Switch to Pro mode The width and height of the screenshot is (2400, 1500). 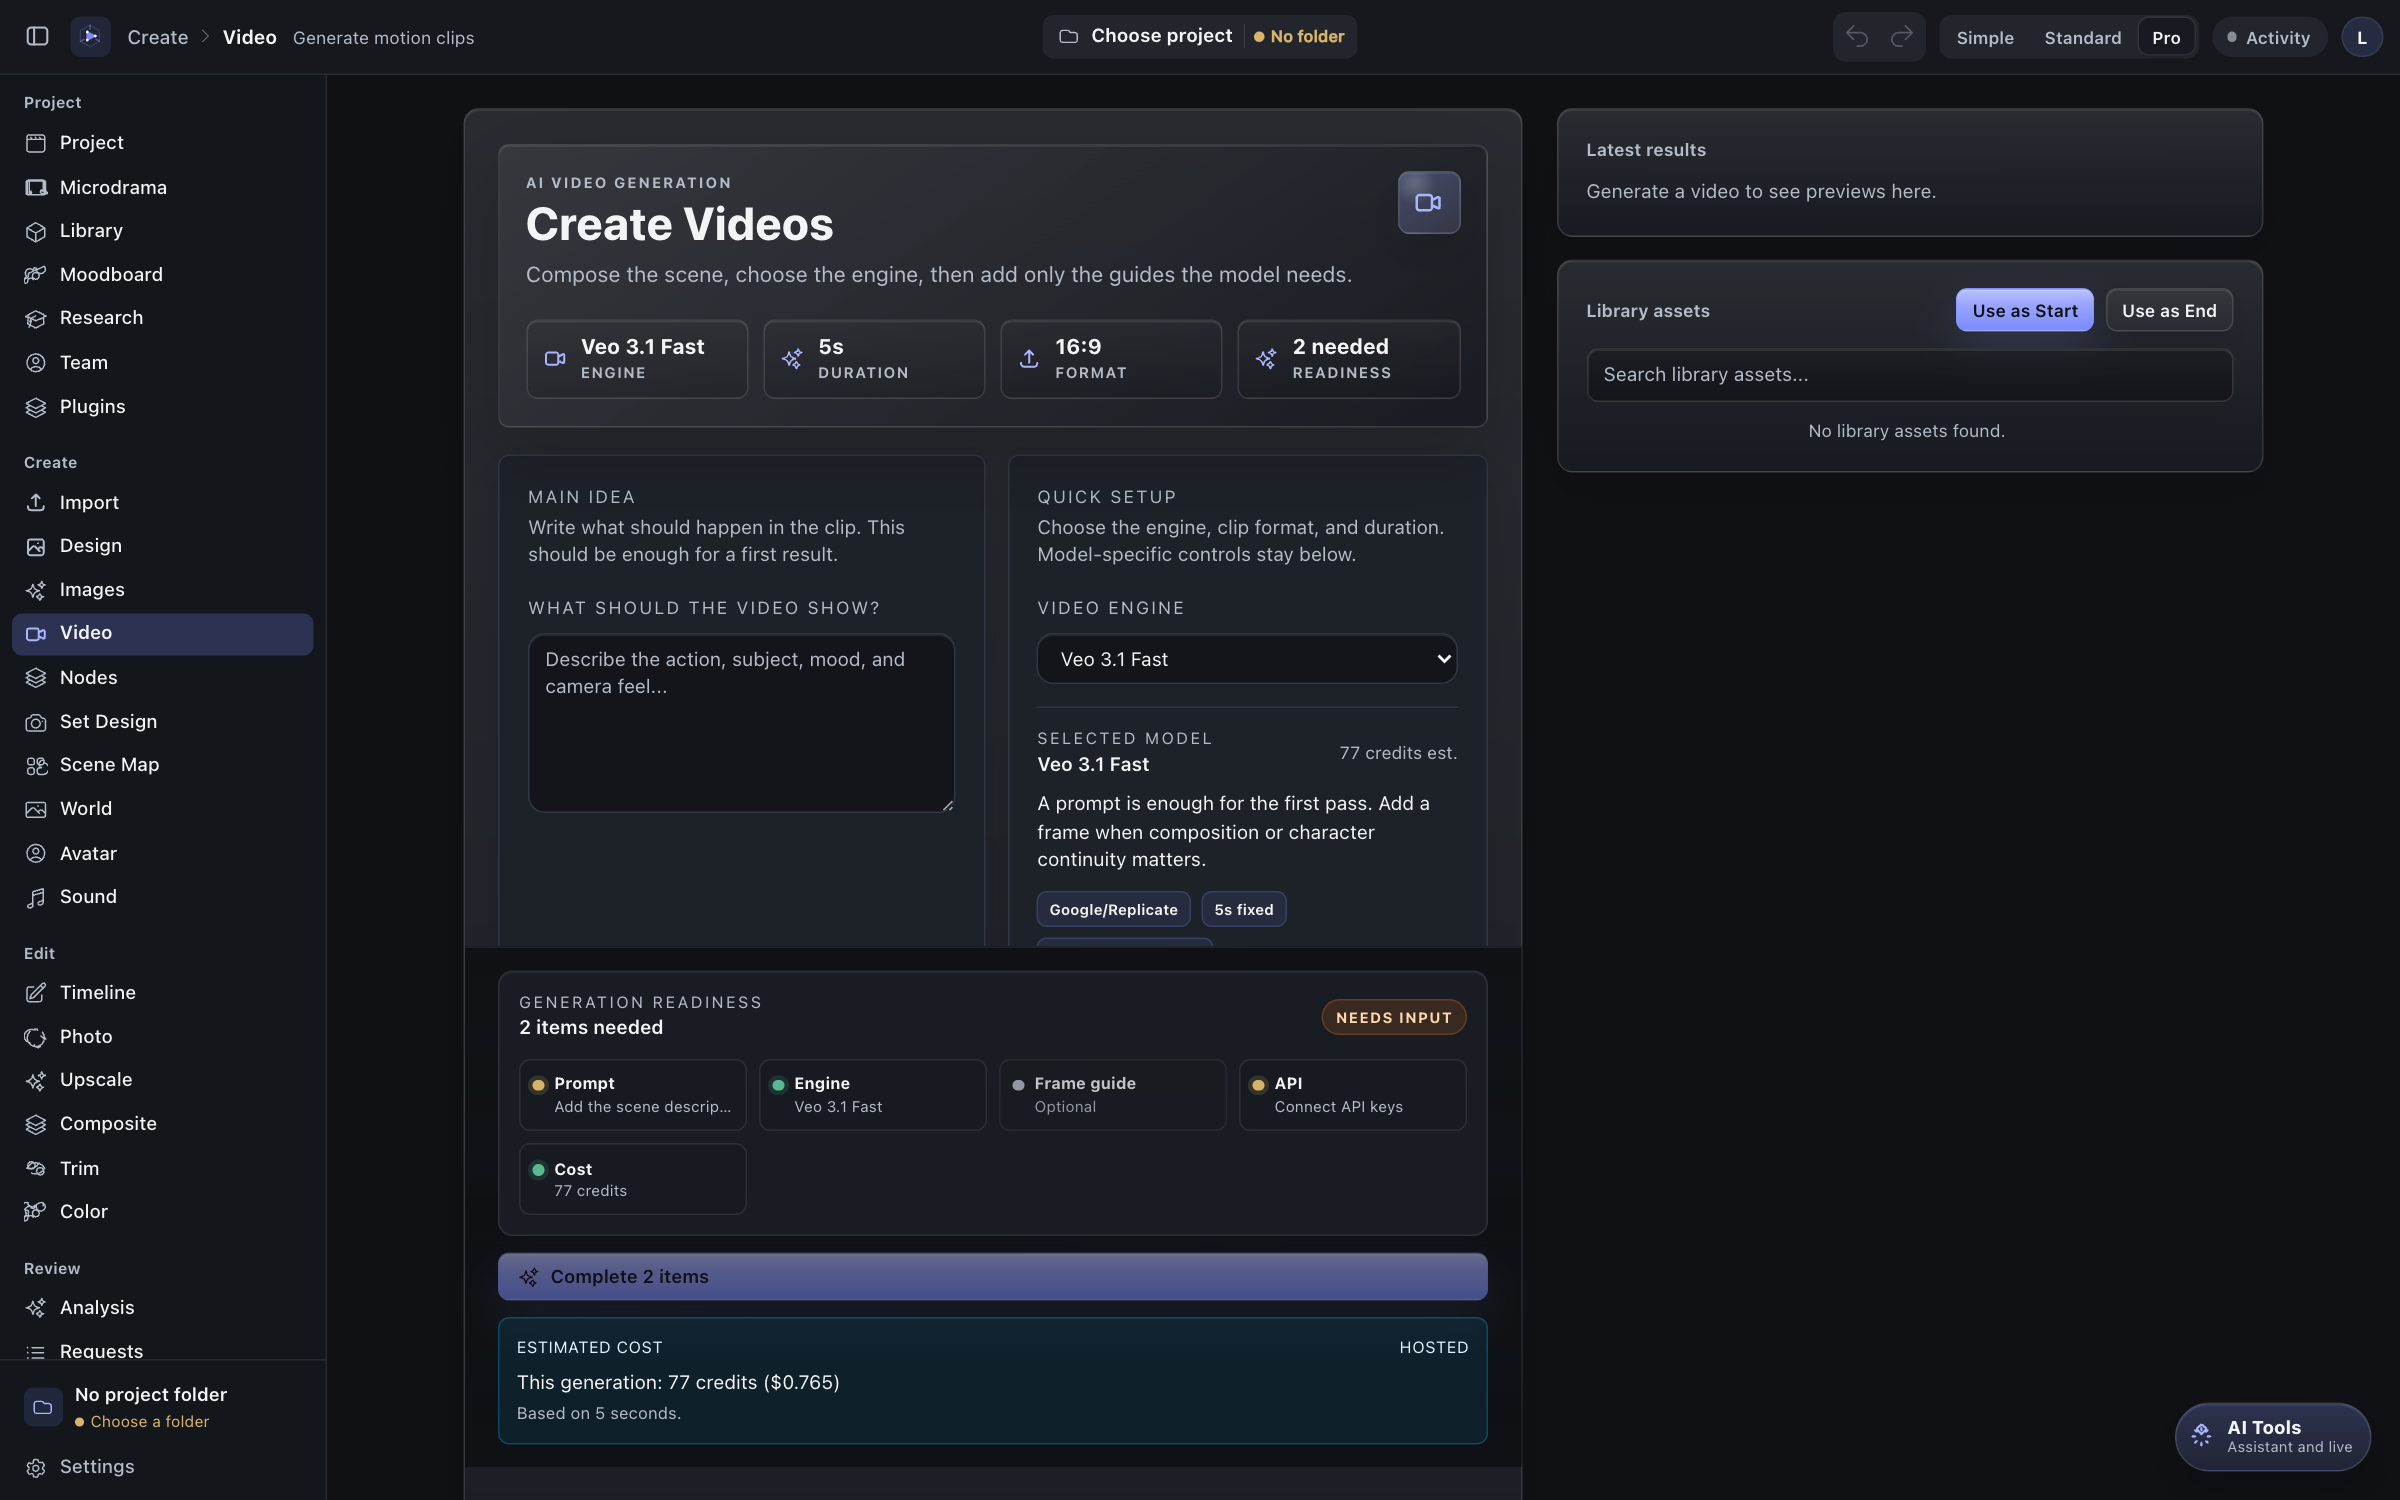[x=2166, y=37]
